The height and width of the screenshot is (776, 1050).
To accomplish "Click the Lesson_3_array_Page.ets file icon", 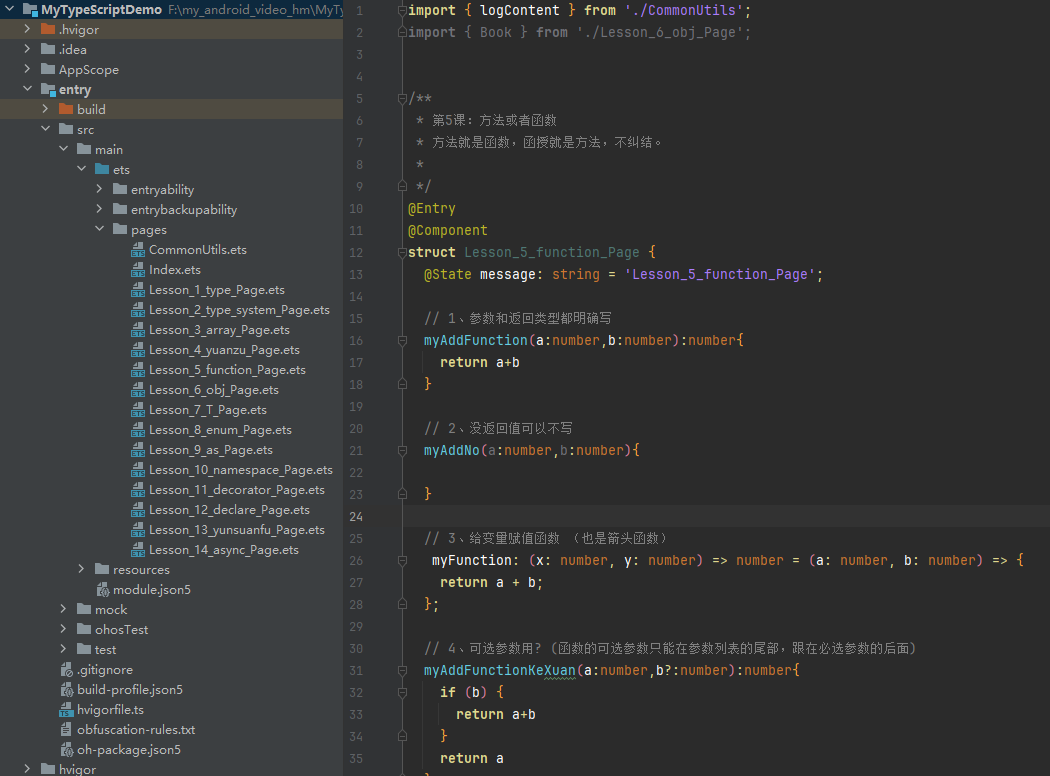I will [138, 330].
